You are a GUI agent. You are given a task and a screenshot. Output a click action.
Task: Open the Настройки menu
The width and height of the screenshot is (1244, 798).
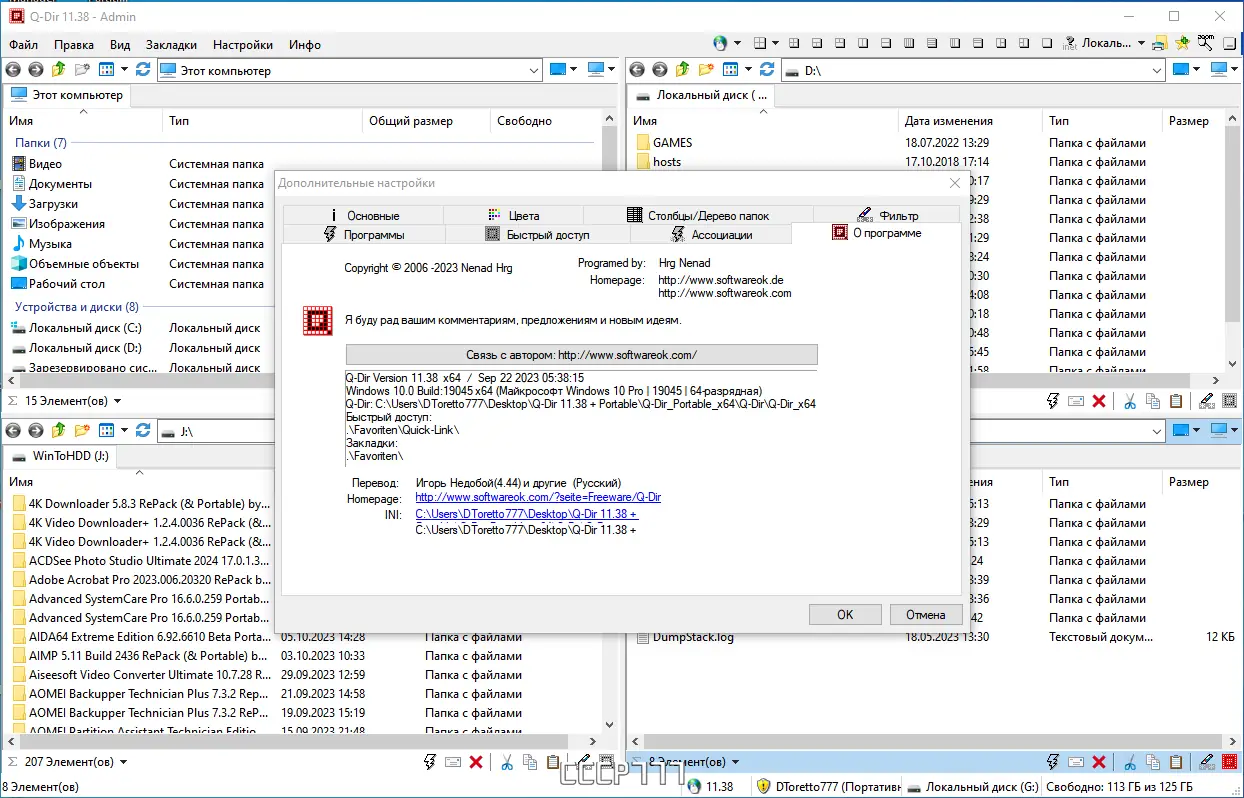[x=243, y=45]
